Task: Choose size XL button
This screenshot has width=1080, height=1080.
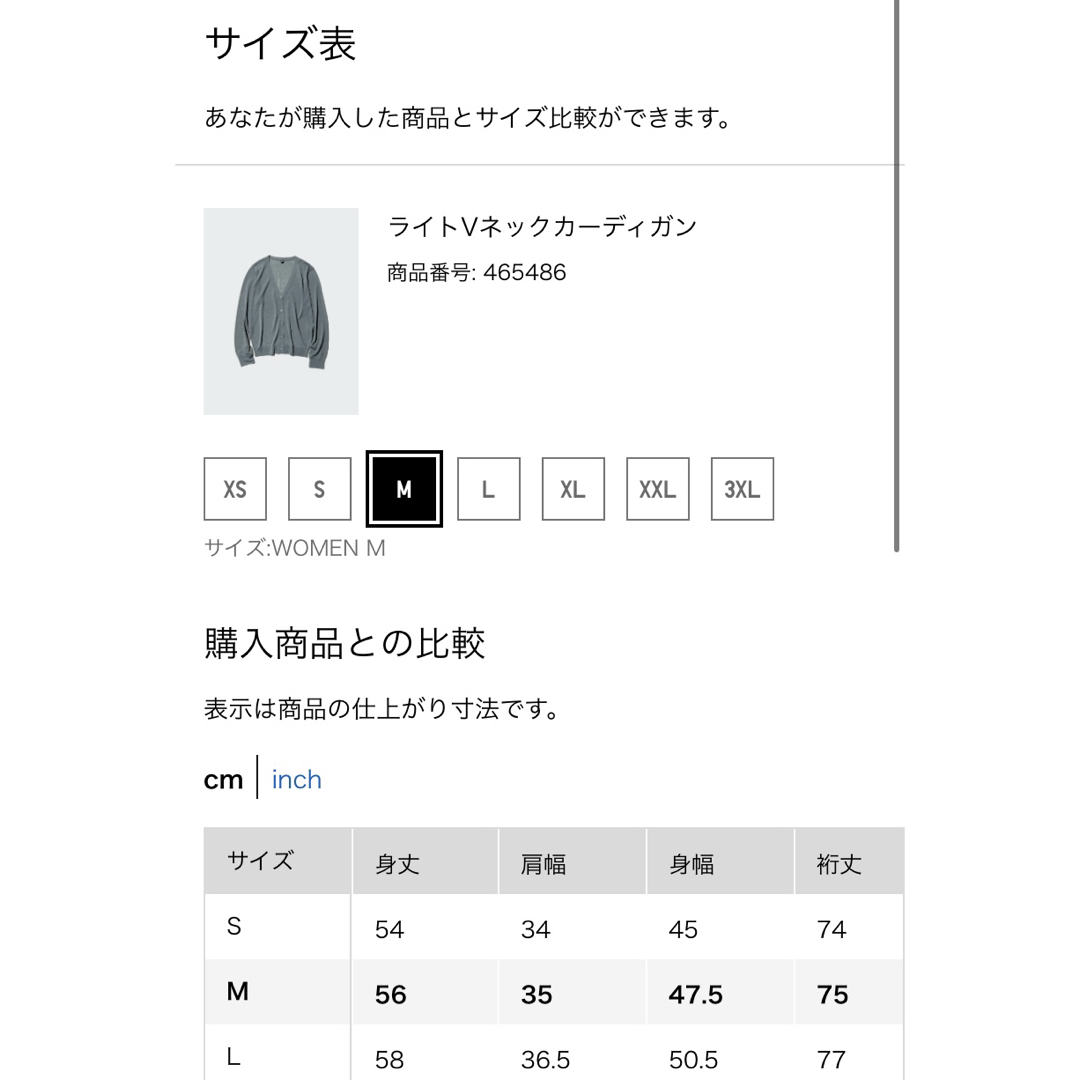Action: (573, 489)
